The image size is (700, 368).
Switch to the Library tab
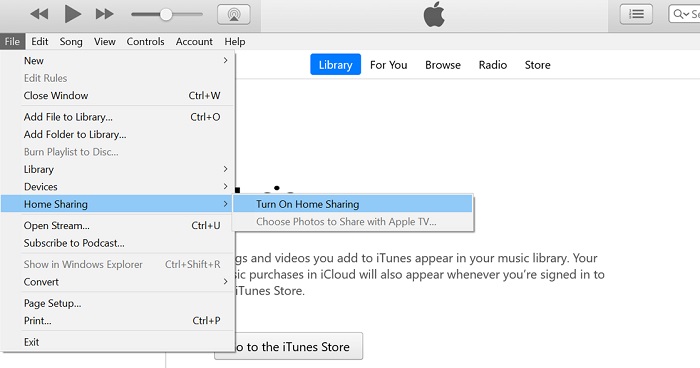(335, 65)
